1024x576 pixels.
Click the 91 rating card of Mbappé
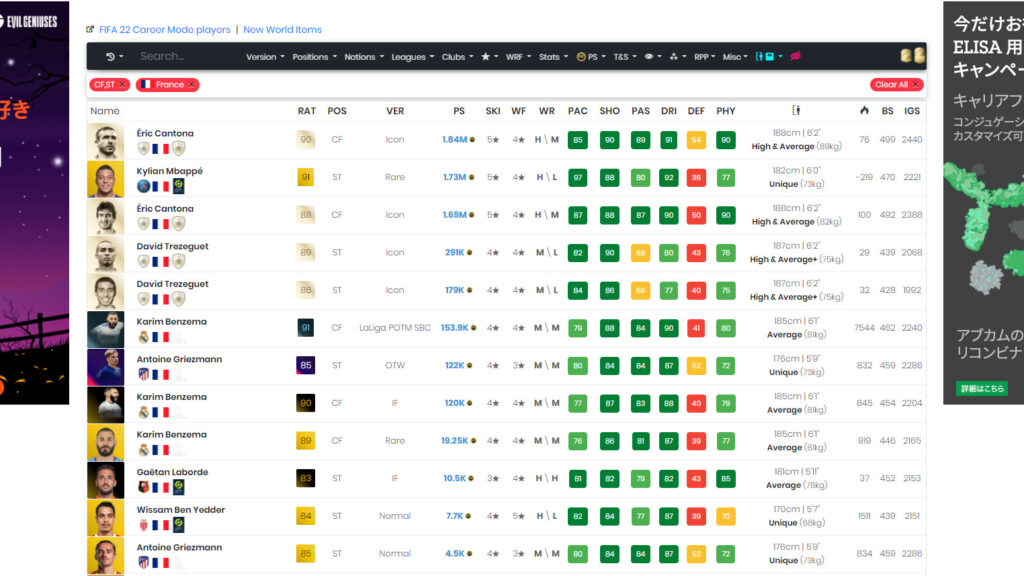tap(305, 177)
